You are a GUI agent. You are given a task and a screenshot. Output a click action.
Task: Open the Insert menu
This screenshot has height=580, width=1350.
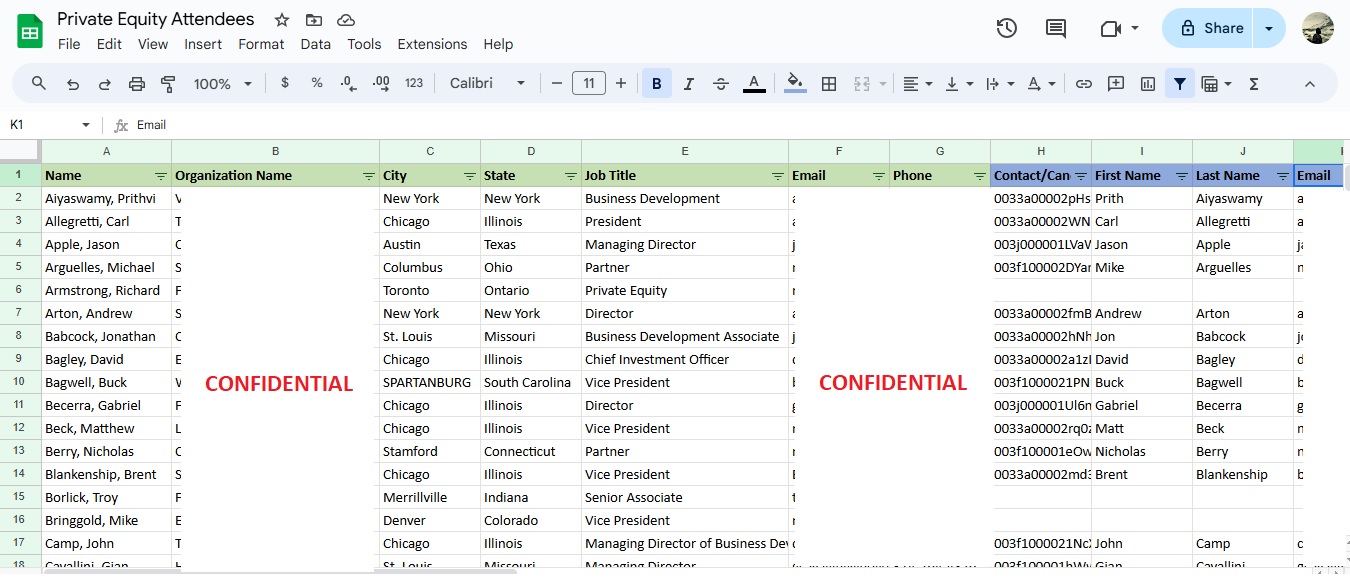click(x=203, y=44)
